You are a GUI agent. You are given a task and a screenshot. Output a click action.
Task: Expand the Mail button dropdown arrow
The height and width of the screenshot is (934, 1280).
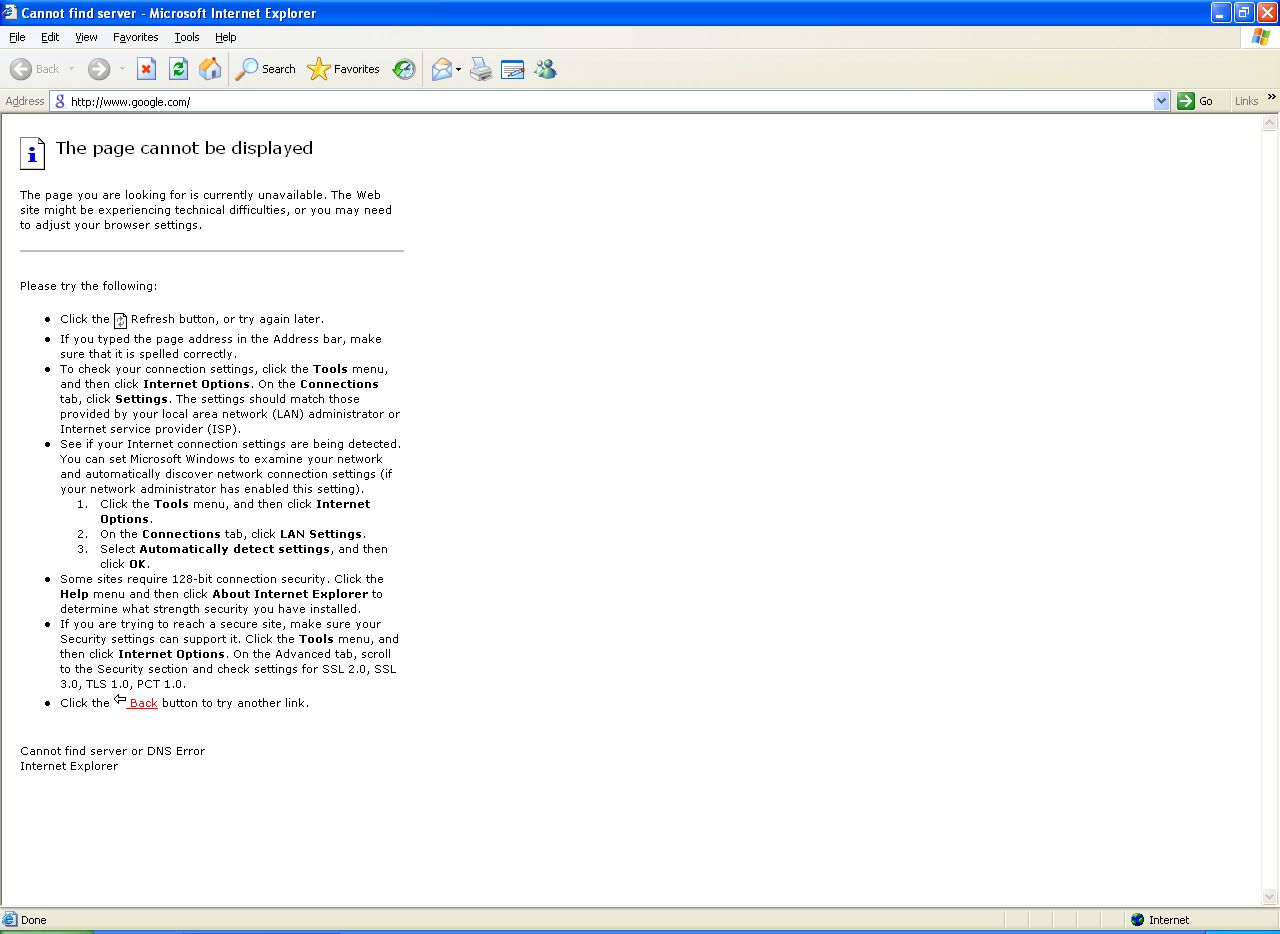(x=459, y=69)
